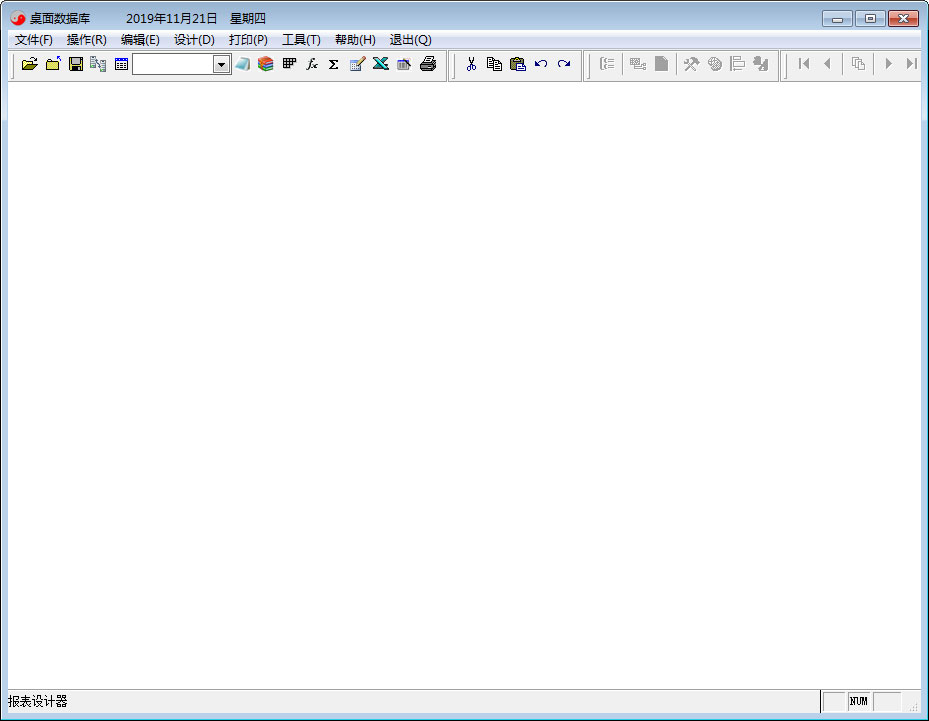
Task: Click the 退出(Q) menu item
Action: click(x=411, y=40)
